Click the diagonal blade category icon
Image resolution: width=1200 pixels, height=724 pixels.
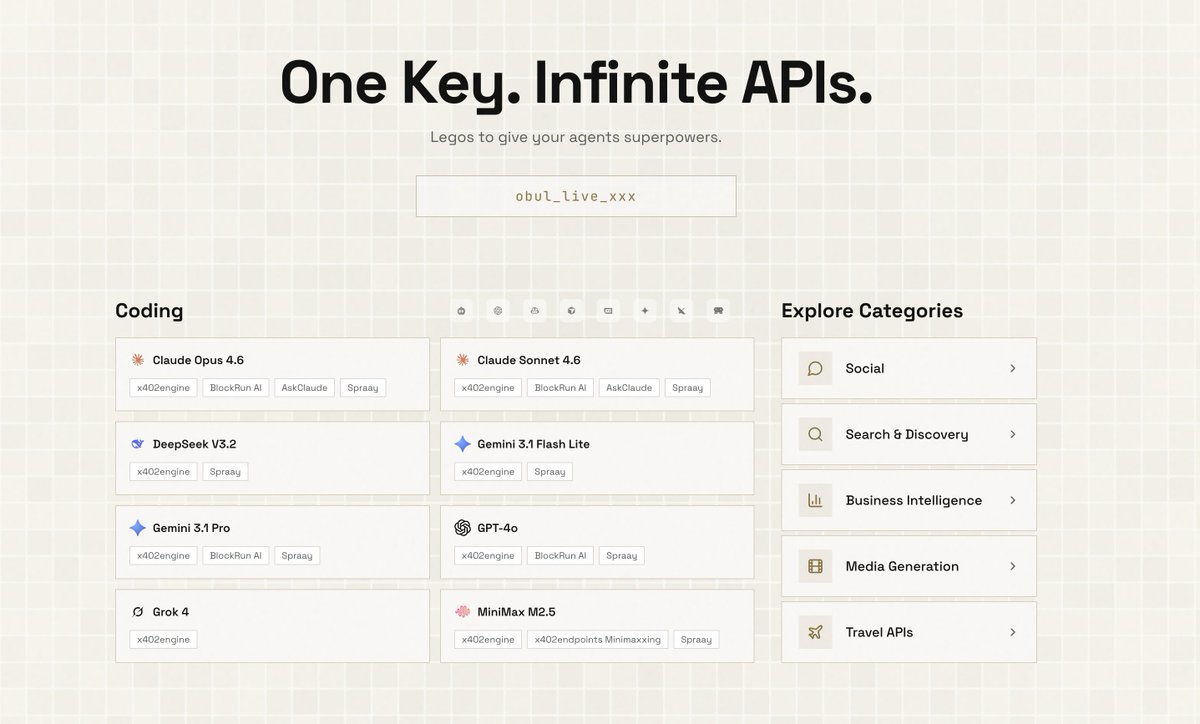(x=681, y=311)
